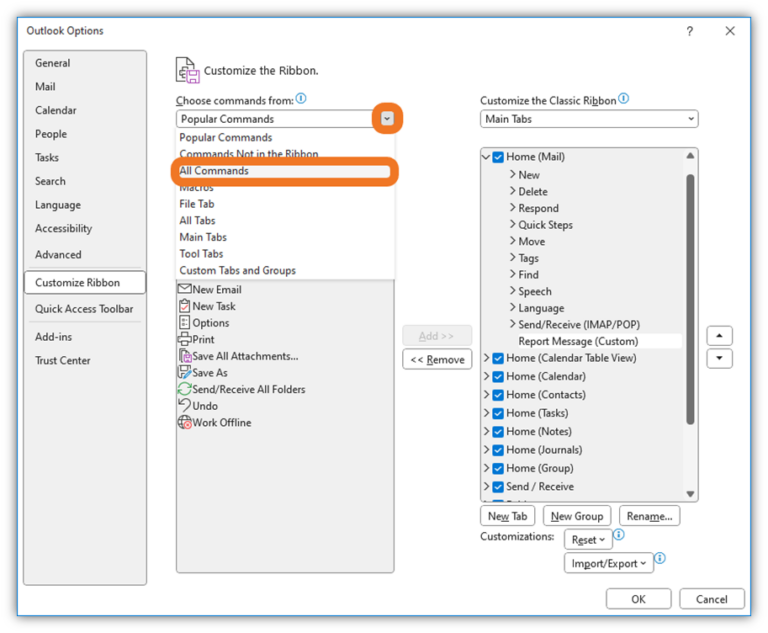
Task: Select the Print command icon
Action: click(x=184, y=339)
